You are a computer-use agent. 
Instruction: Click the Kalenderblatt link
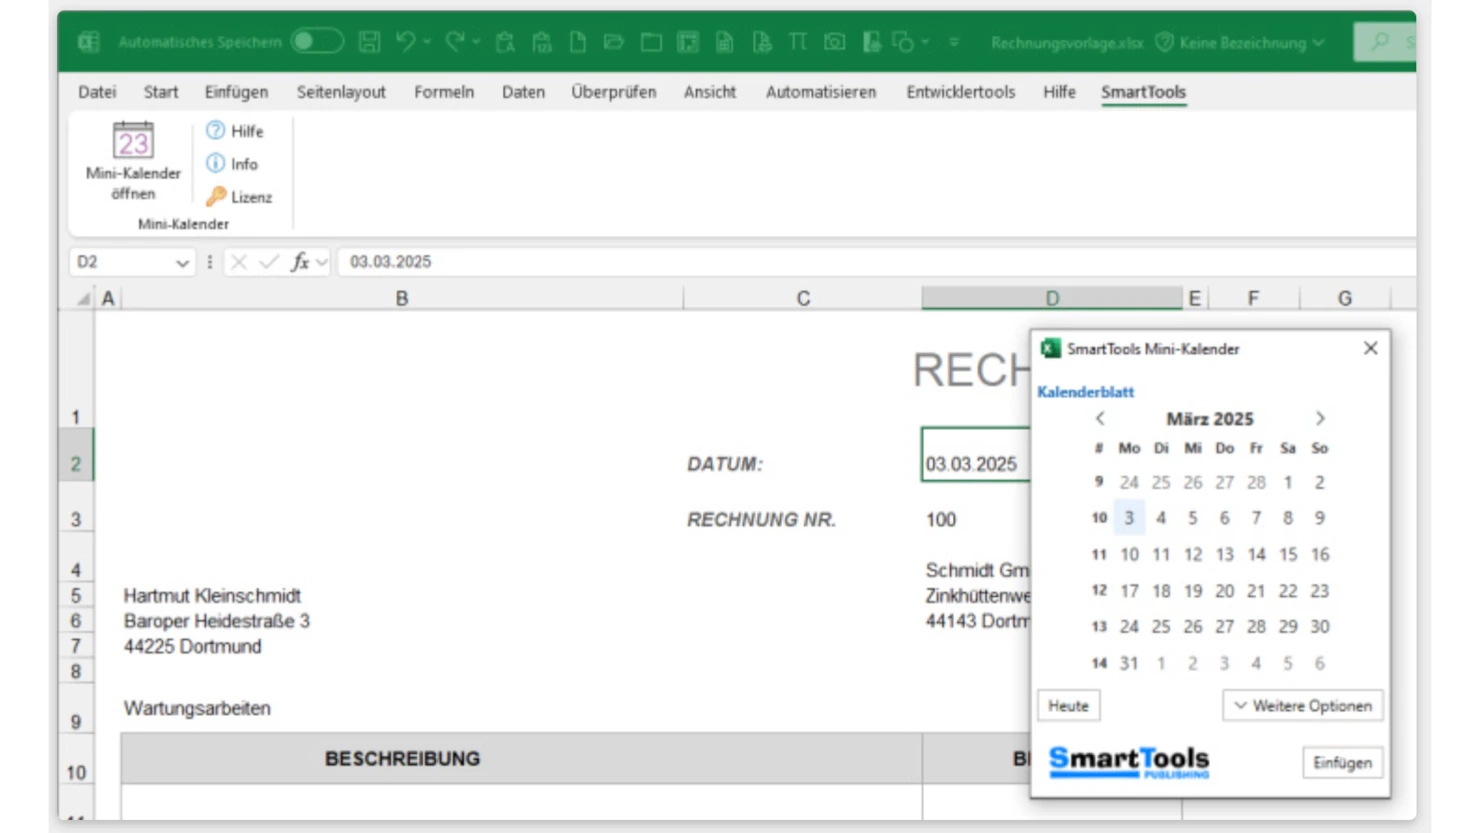pos(1085,392)
